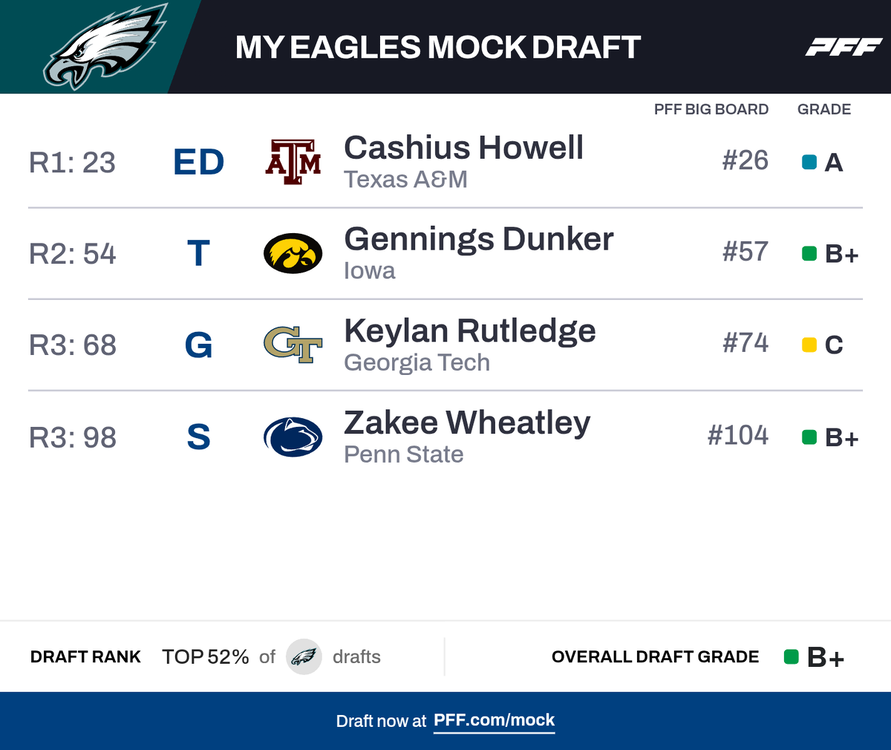Click the PFF Big Board column header
891x750 pixels.
click(711, 109)
